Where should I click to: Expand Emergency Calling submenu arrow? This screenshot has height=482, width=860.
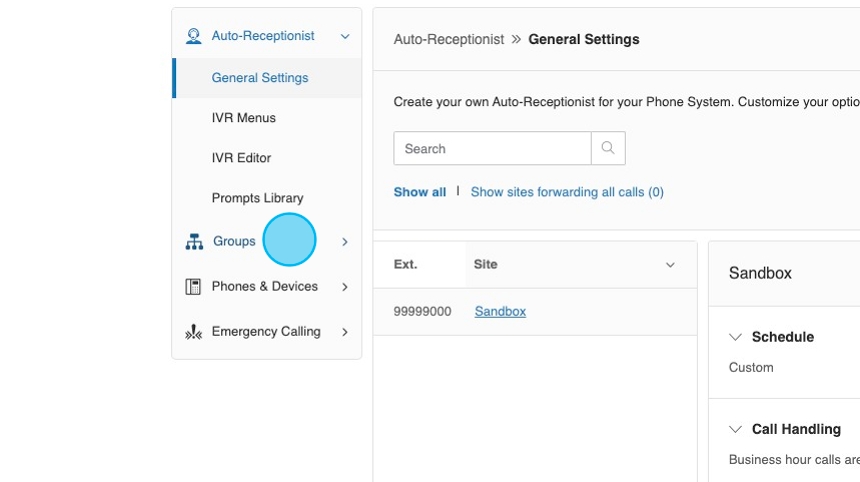click(345, 332)
